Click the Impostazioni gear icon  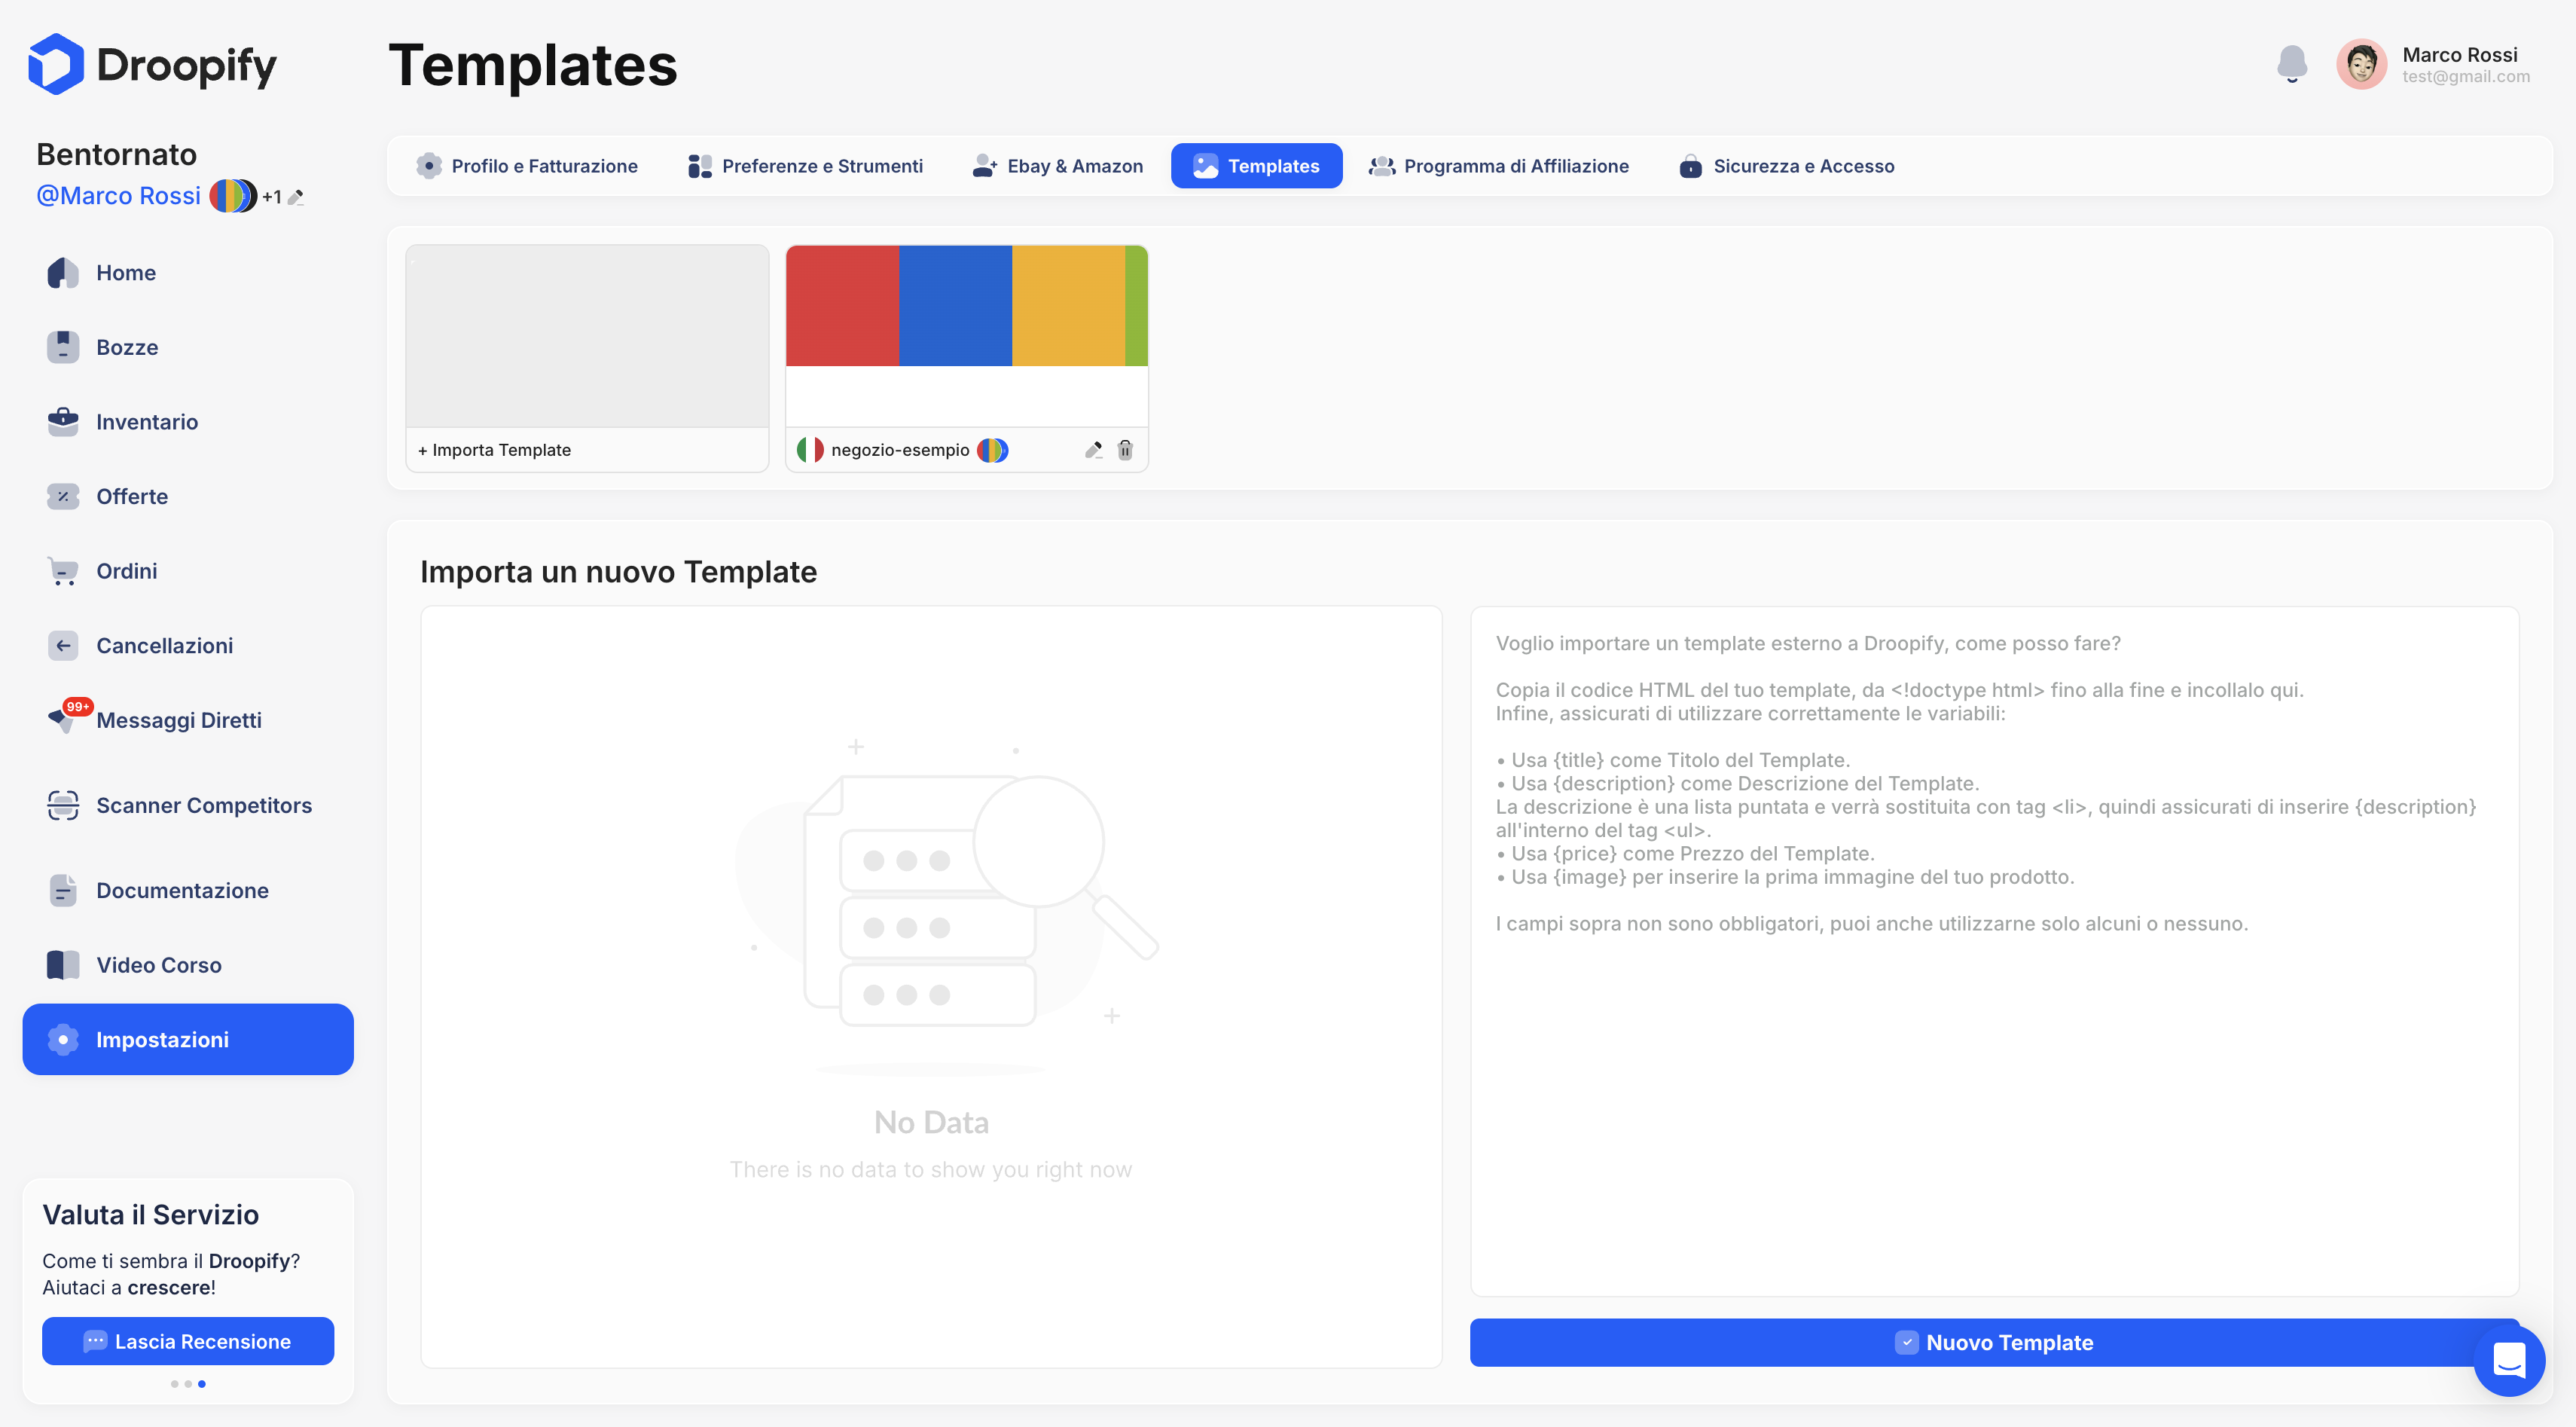point(63,1039)
